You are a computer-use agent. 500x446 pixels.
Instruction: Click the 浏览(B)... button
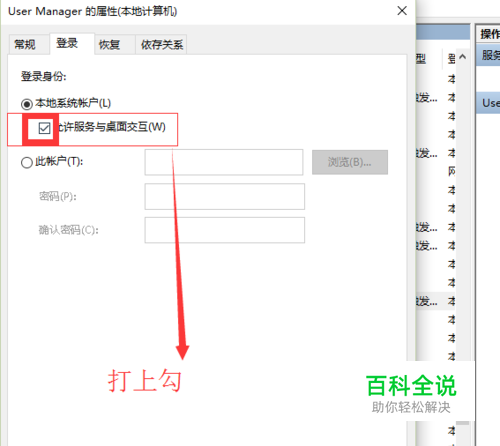[350, 162]
